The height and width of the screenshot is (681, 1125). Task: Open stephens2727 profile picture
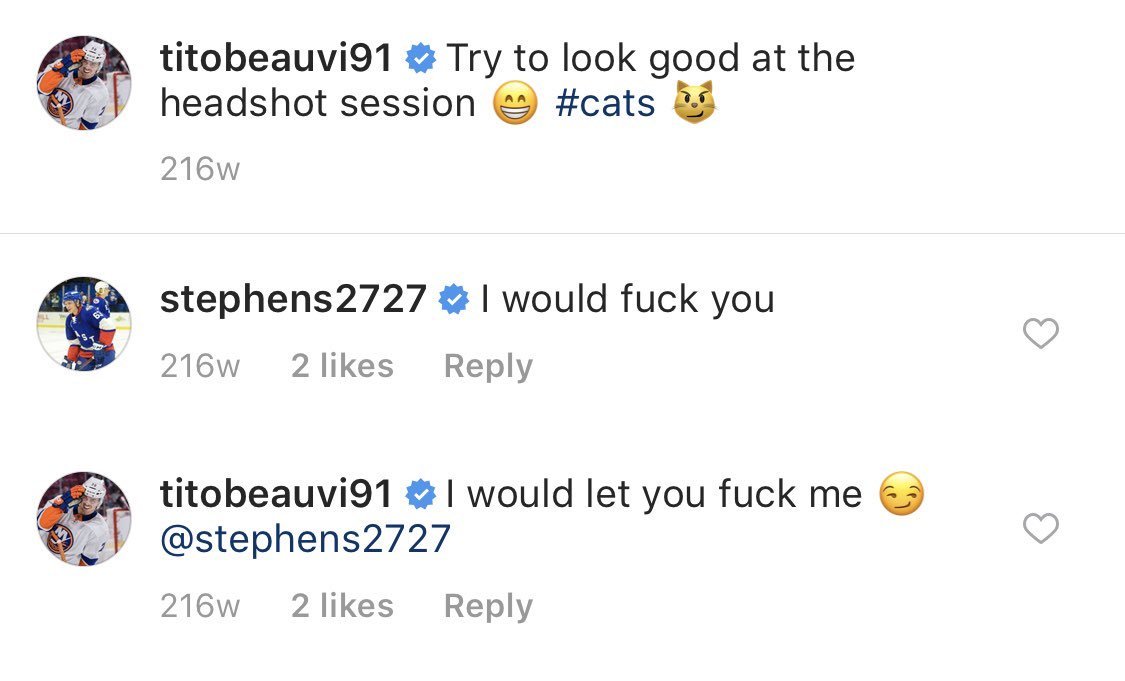click(x=84, y=324)
